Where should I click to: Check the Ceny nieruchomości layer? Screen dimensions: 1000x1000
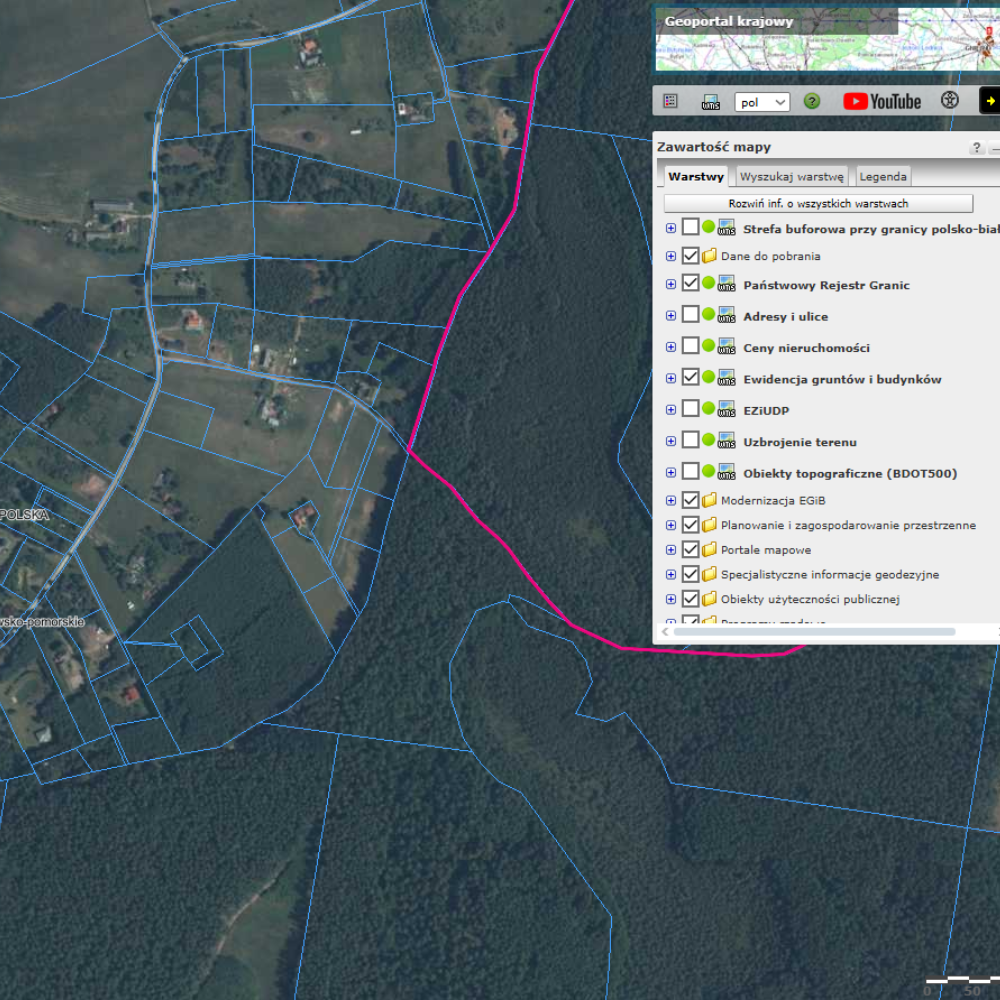[690, 346]
